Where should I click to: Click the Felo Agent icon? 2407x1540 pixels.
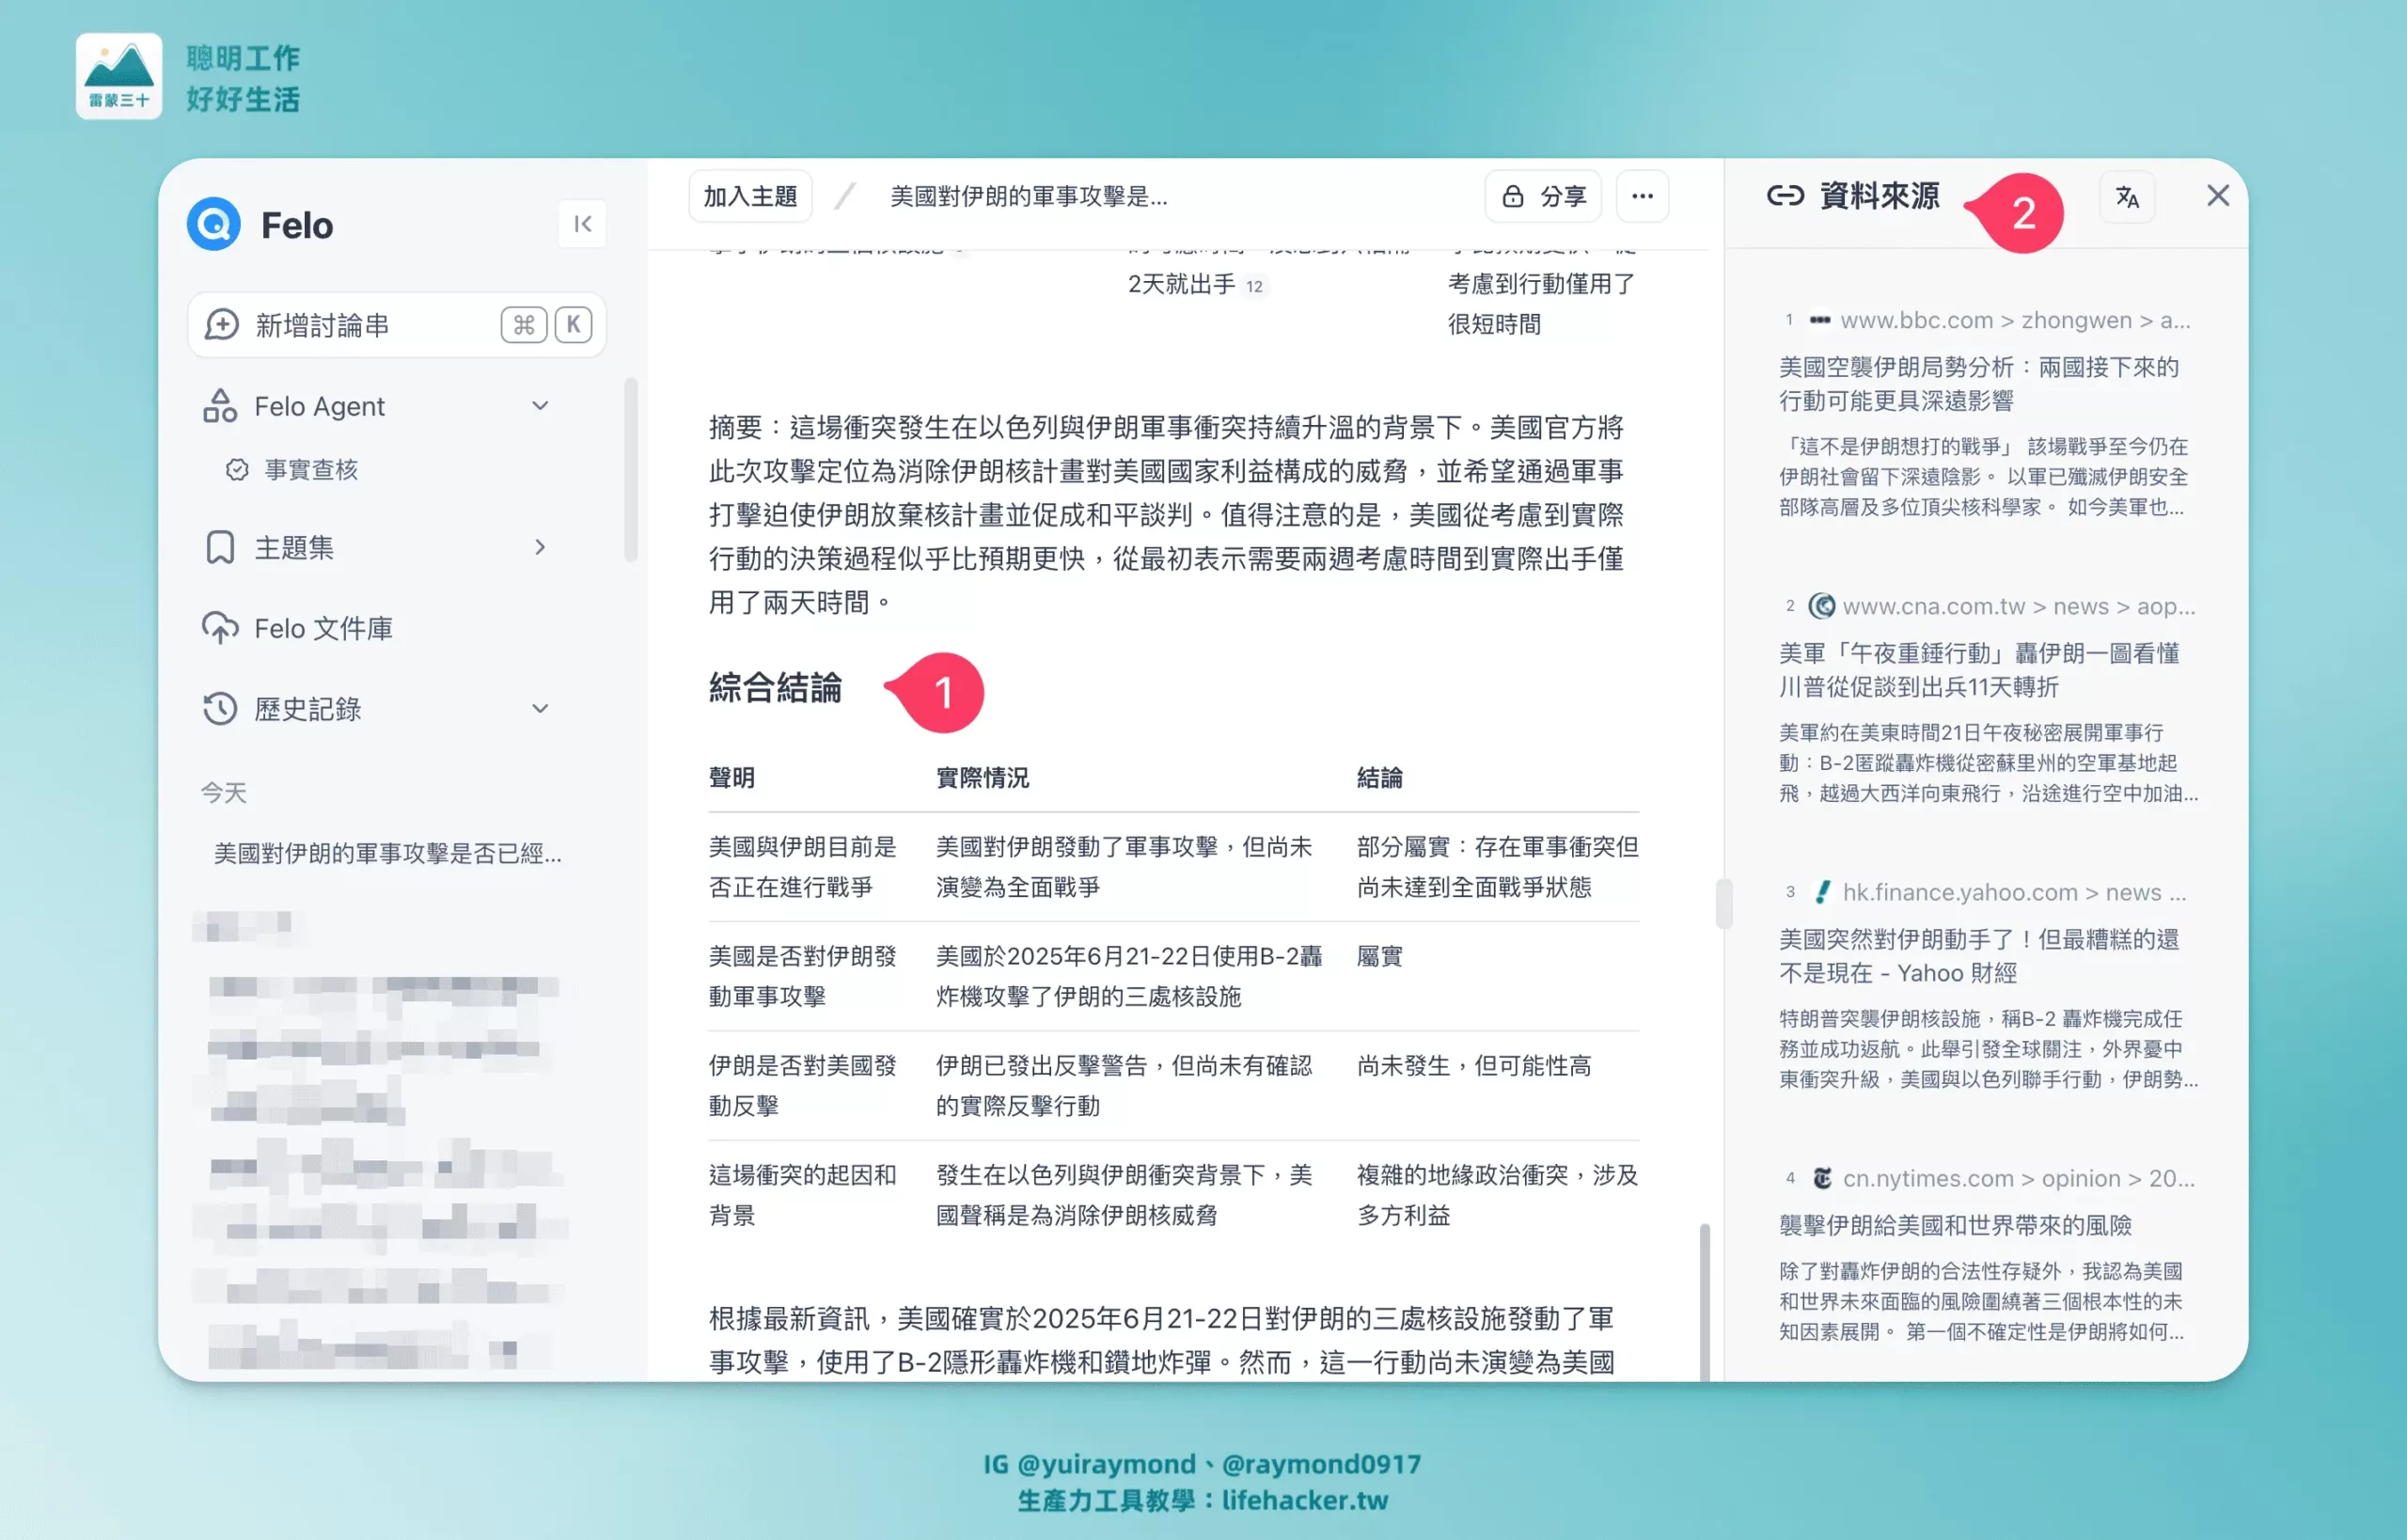tap(220, 406)
